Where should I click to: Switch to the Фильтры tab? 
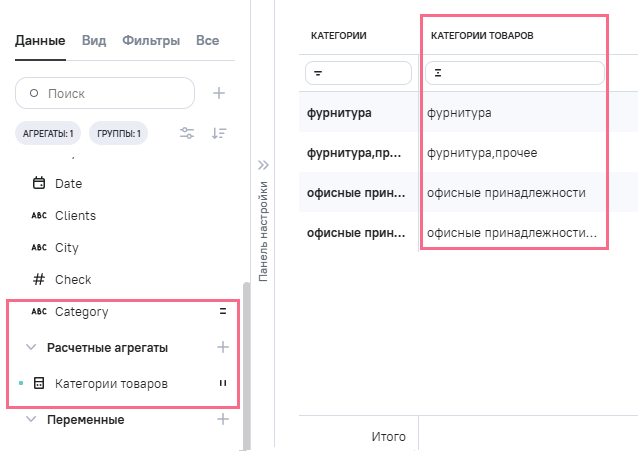pyautogui.click(x=151, y=41)
